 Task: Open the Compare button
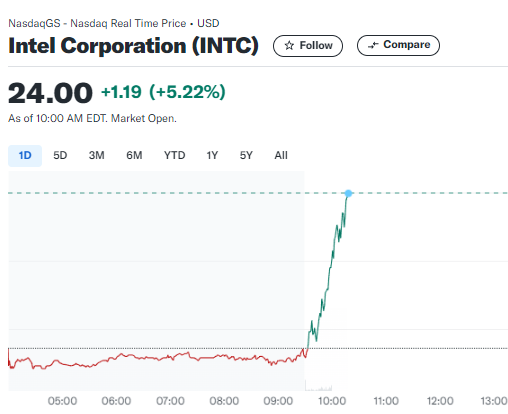click(x=398, y=45)
